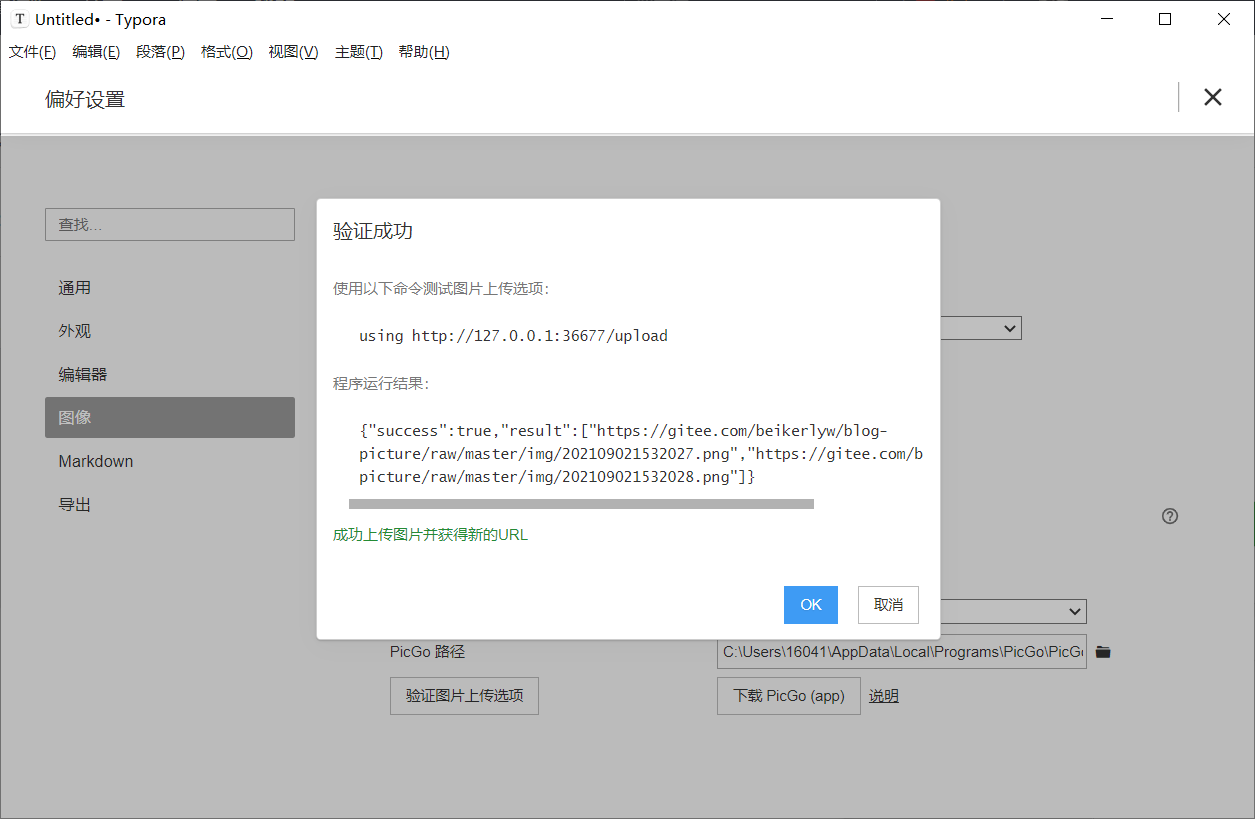The height and width of the screenshot is (819, 1255).
Task: Click the upload command text with 127.0.0.1
Action: pyautogui.click(x=513, y=336)
